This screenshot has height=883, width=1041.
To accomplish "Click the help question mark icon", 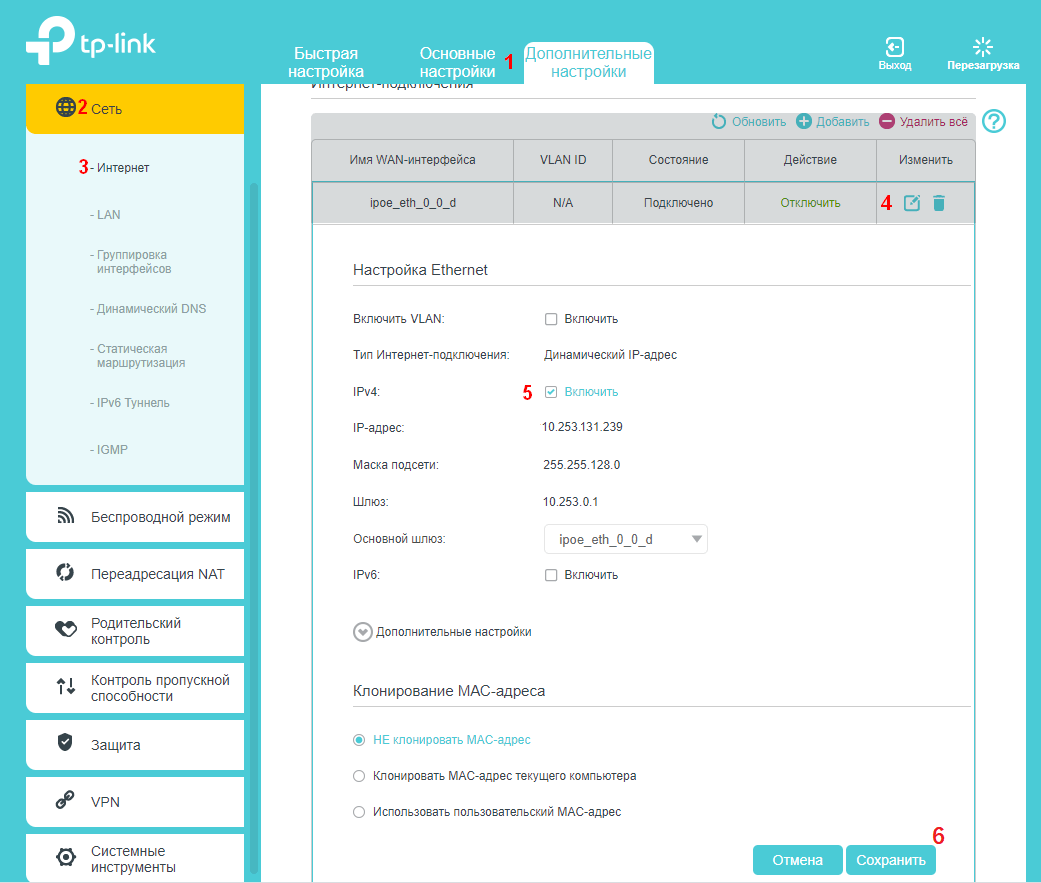I will pos(994,121).
